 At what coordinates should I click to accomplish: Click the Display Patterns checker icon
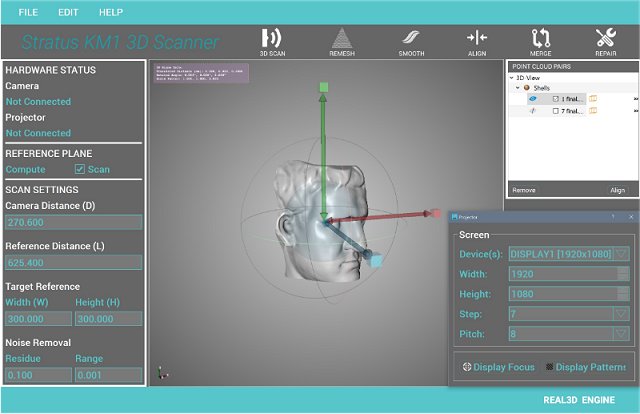tap(549, 367)
